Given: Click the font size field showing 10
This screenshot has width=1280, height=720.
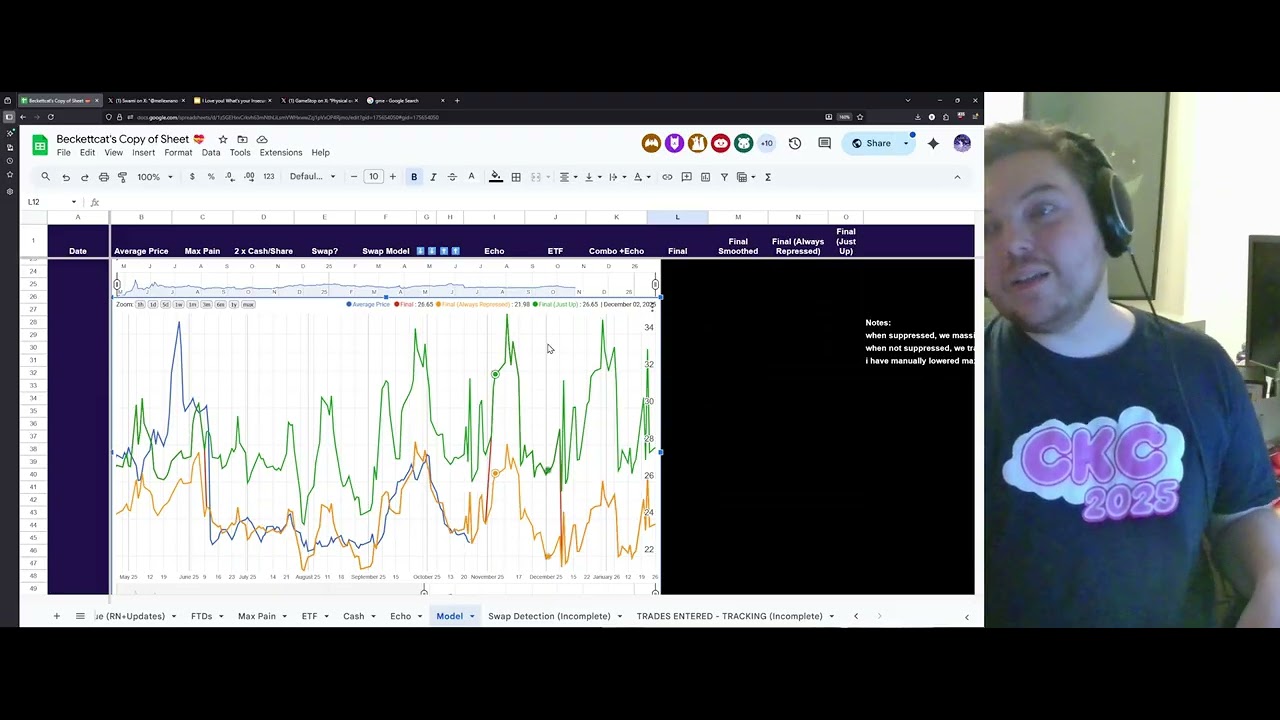Looking at the screenshot, I should 373,177.
